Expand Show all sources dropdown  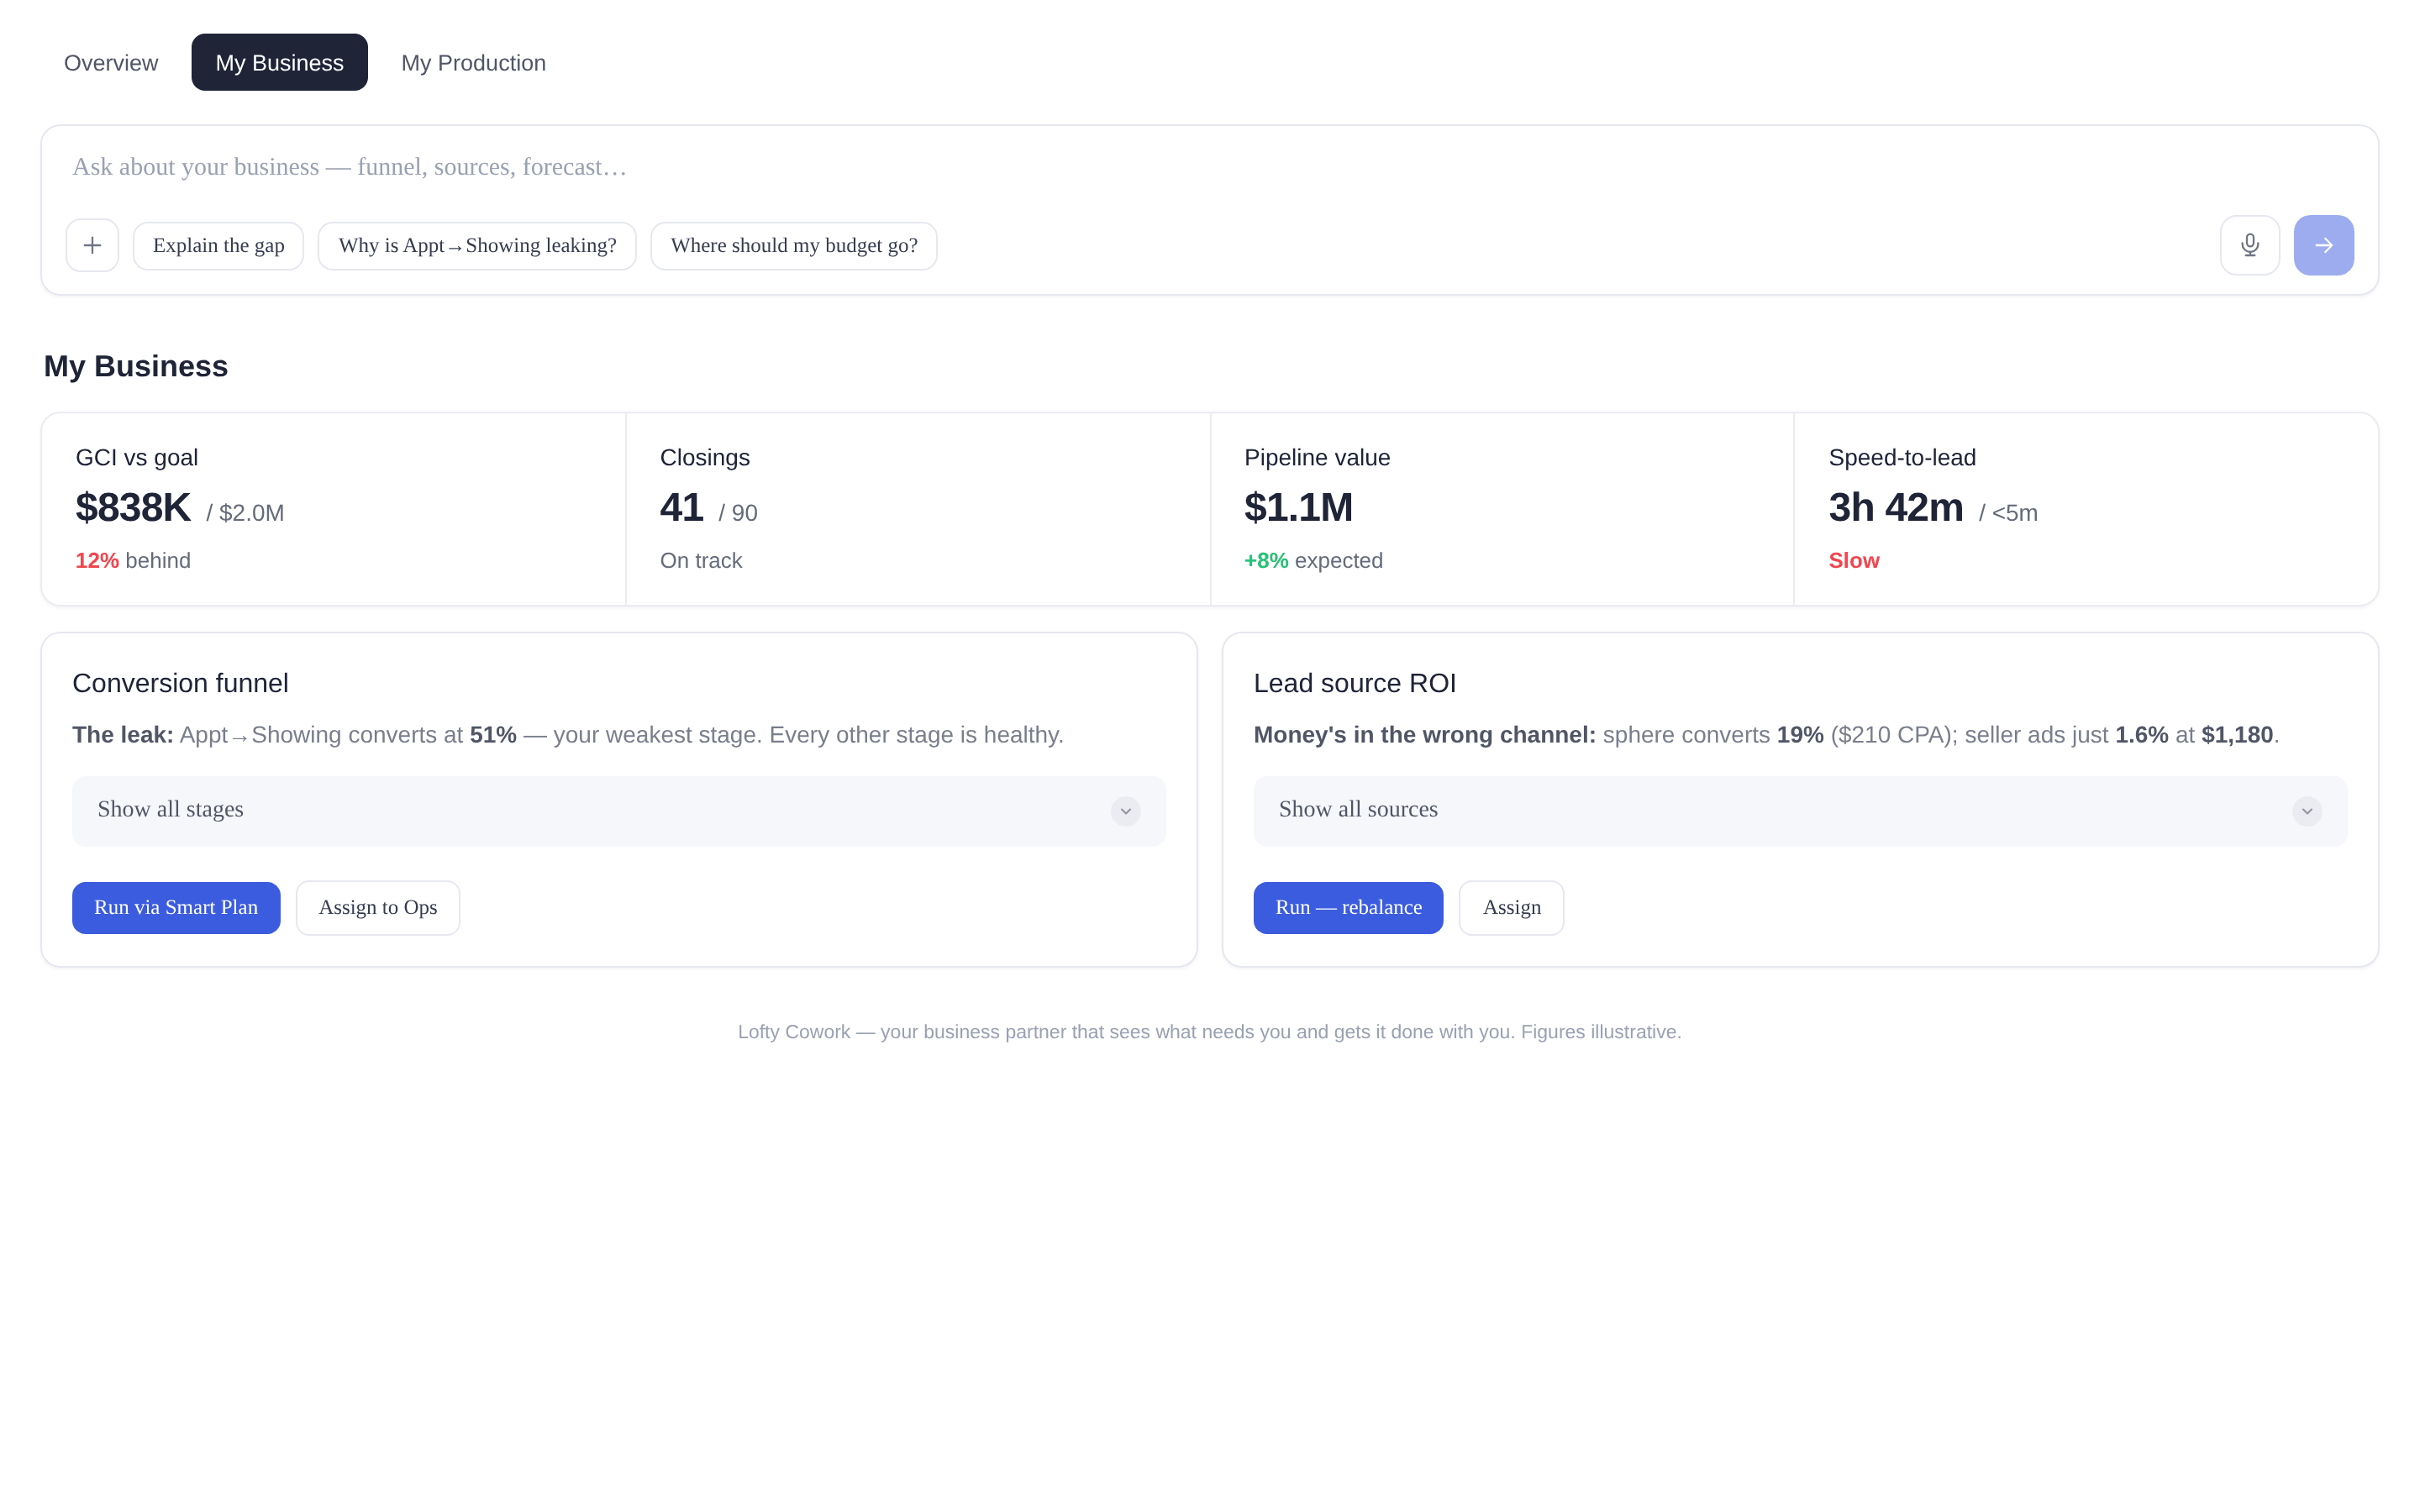pos(1800,811)
